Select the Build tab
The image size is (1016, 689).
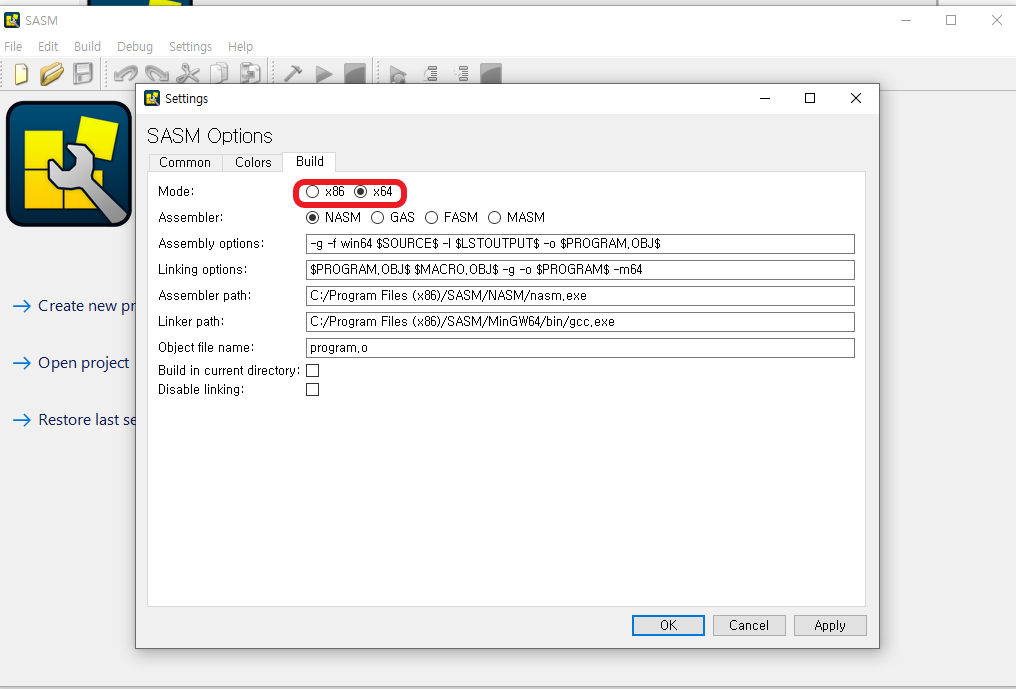pyautogui.click(x=310, y=161)
